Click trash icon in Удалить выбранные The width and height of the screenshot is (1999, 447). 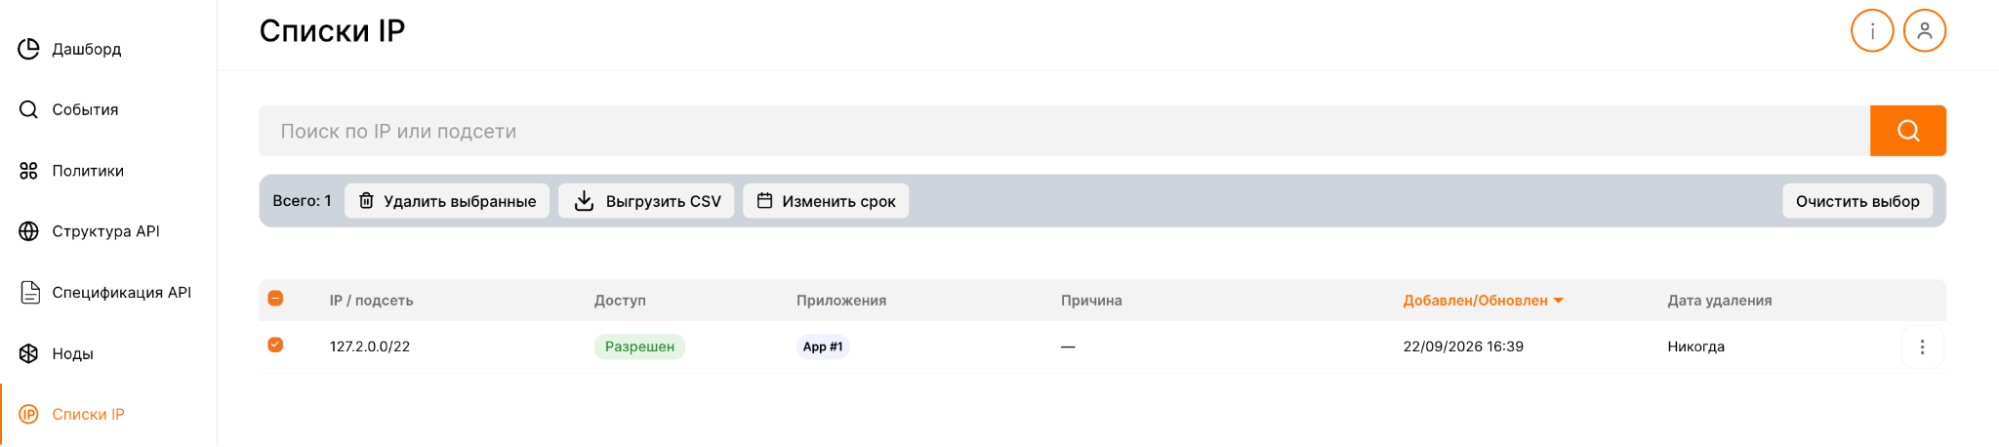click(x=367, y=201)
